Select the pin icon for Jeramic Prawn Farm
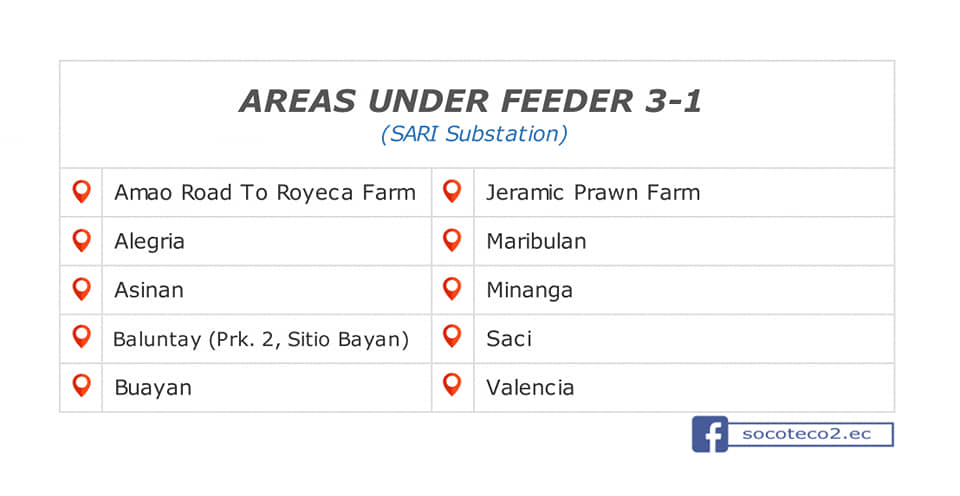This screenshot has height=496, width=960. click(x=452, y=191)
